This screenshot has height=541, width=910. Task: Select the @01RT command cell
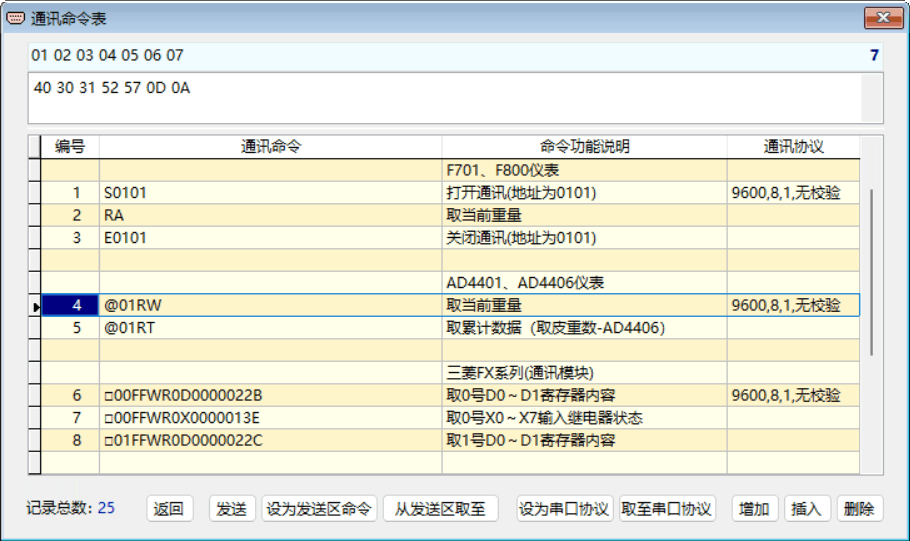(x=270, y=328)
